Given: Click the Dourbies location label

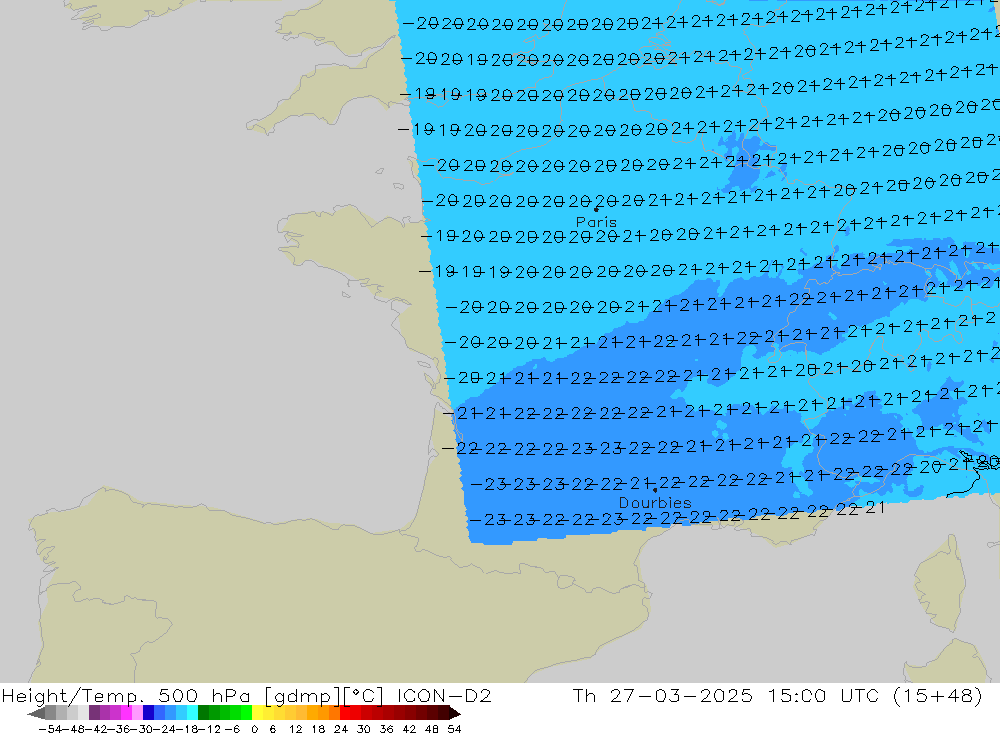Looking at the screenshot, I should [655, 503].
